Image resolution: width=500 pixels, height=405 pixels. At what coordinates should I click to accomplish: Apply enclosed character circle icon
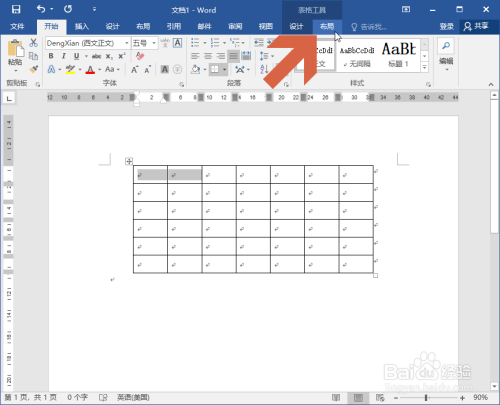pos(178,69)
